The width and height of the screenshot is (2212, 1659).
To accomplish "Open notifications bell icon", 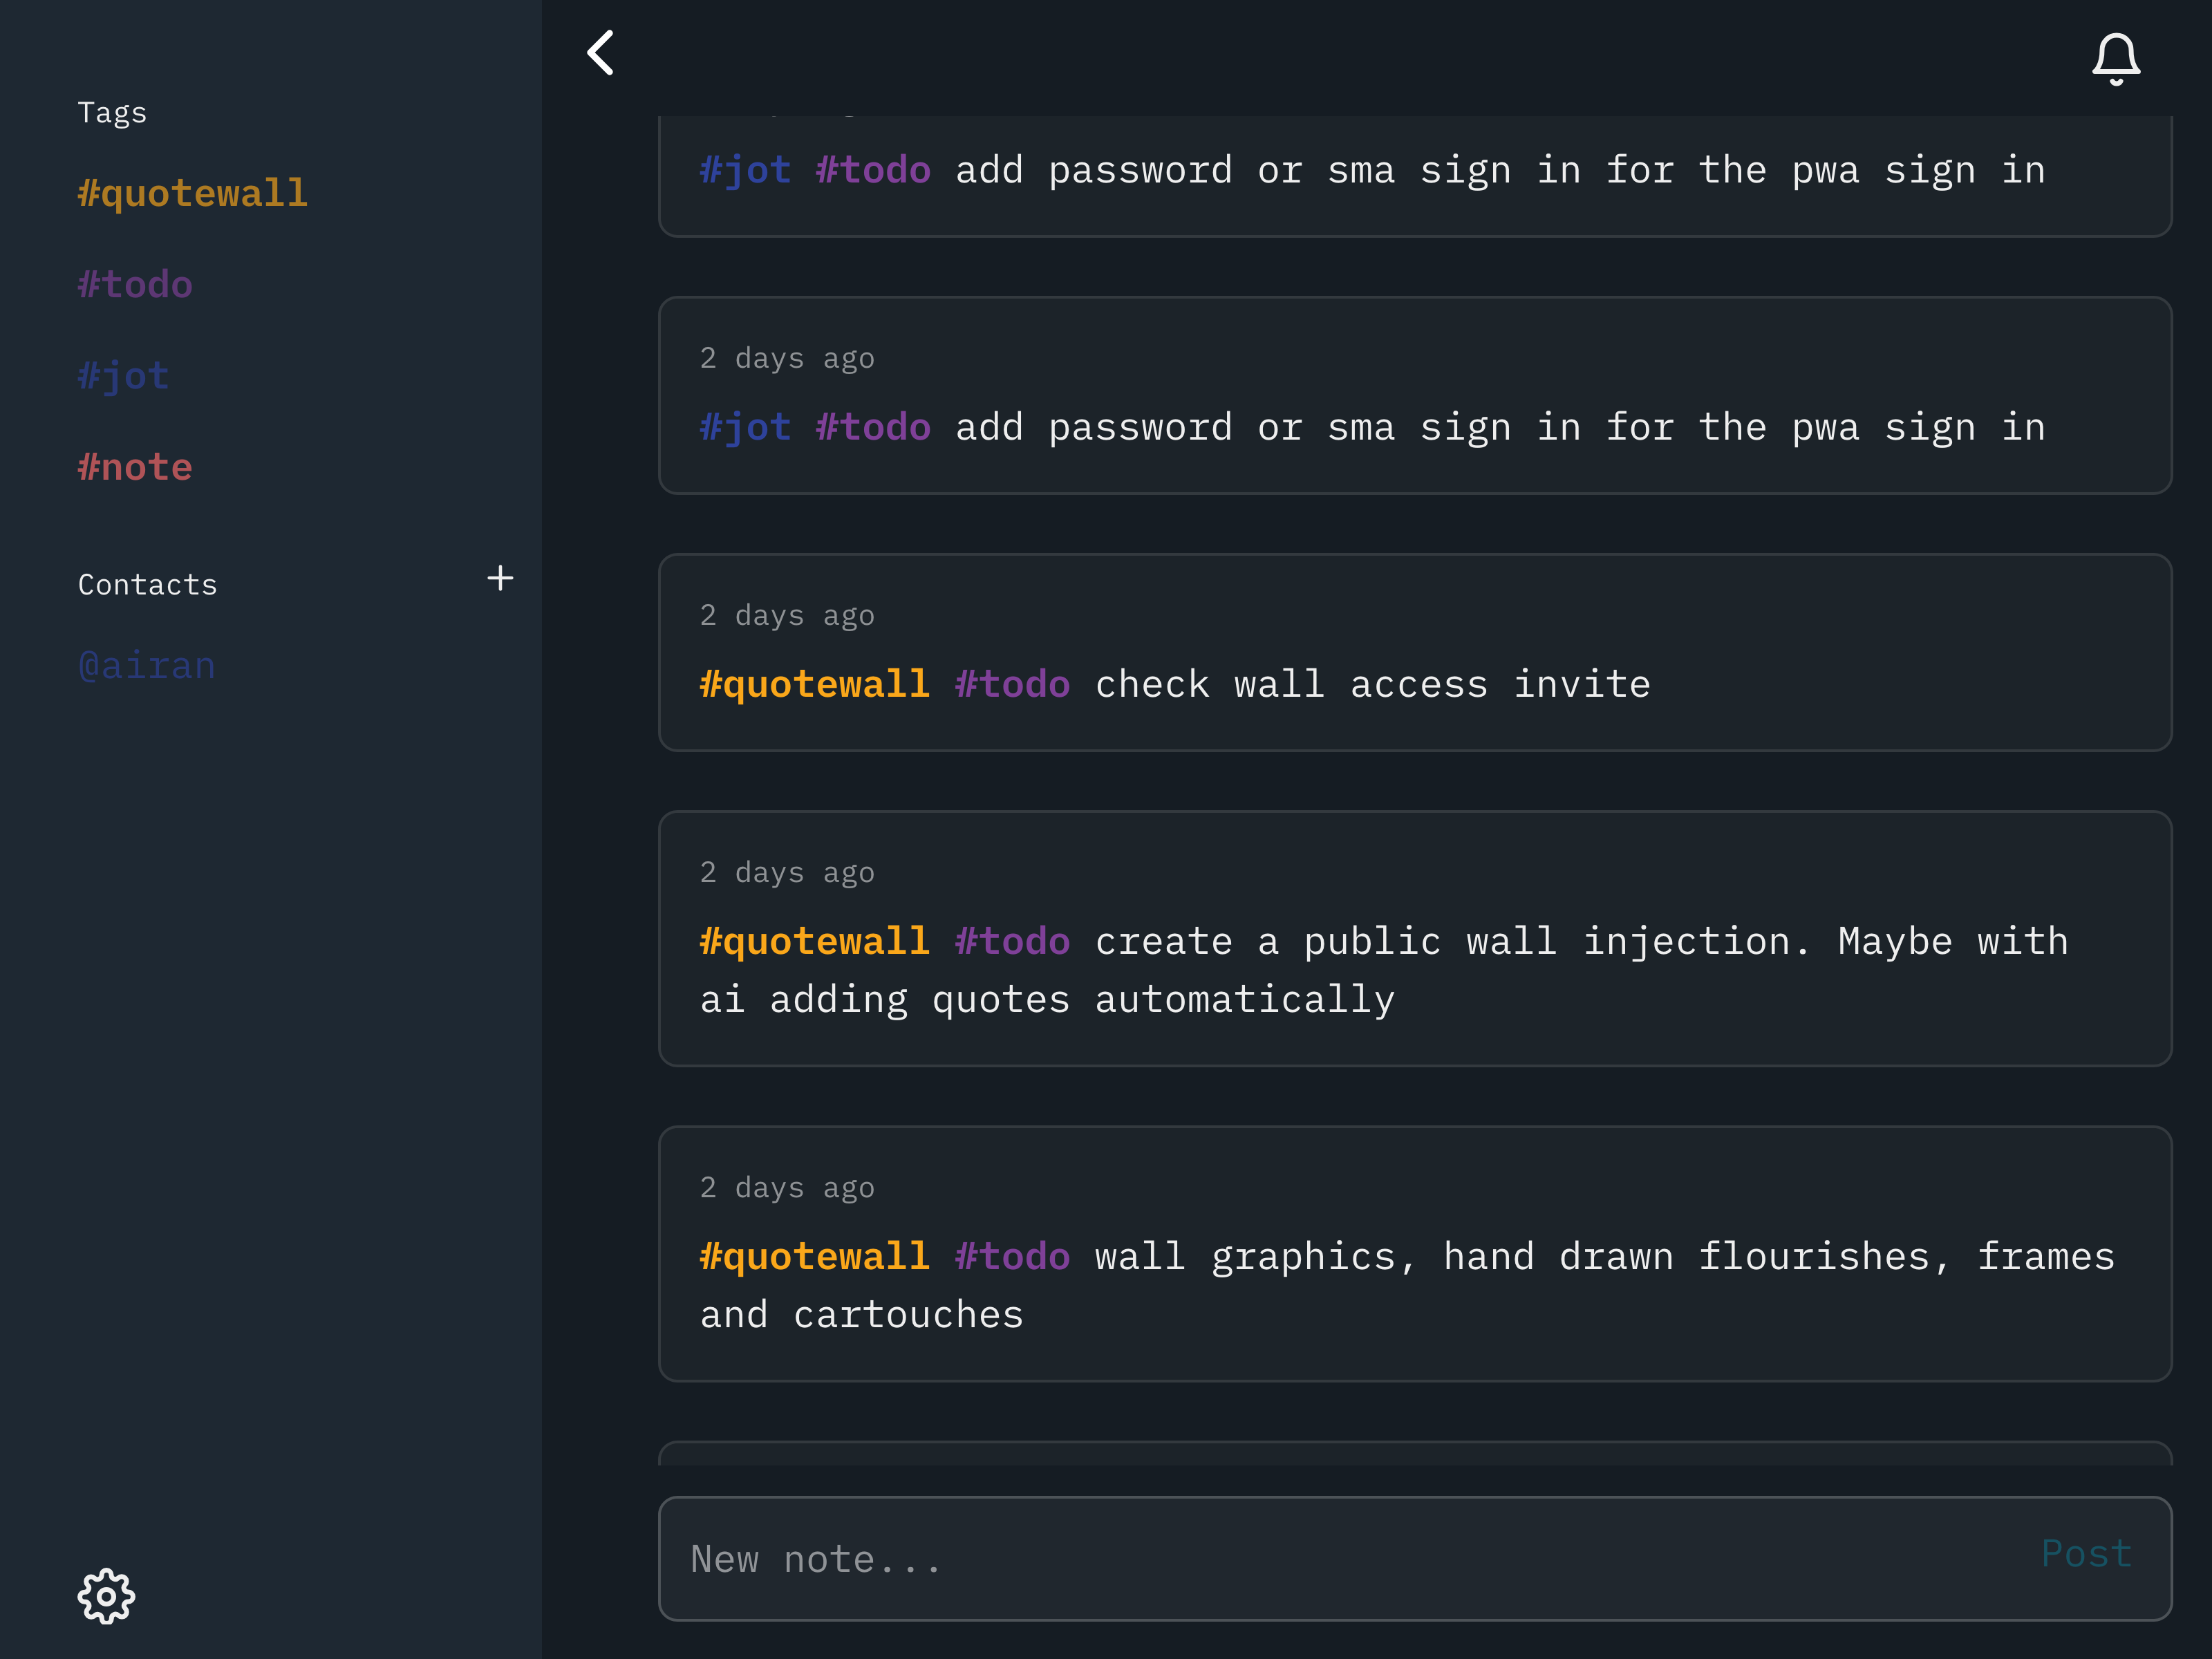I will click(2115, 58).
